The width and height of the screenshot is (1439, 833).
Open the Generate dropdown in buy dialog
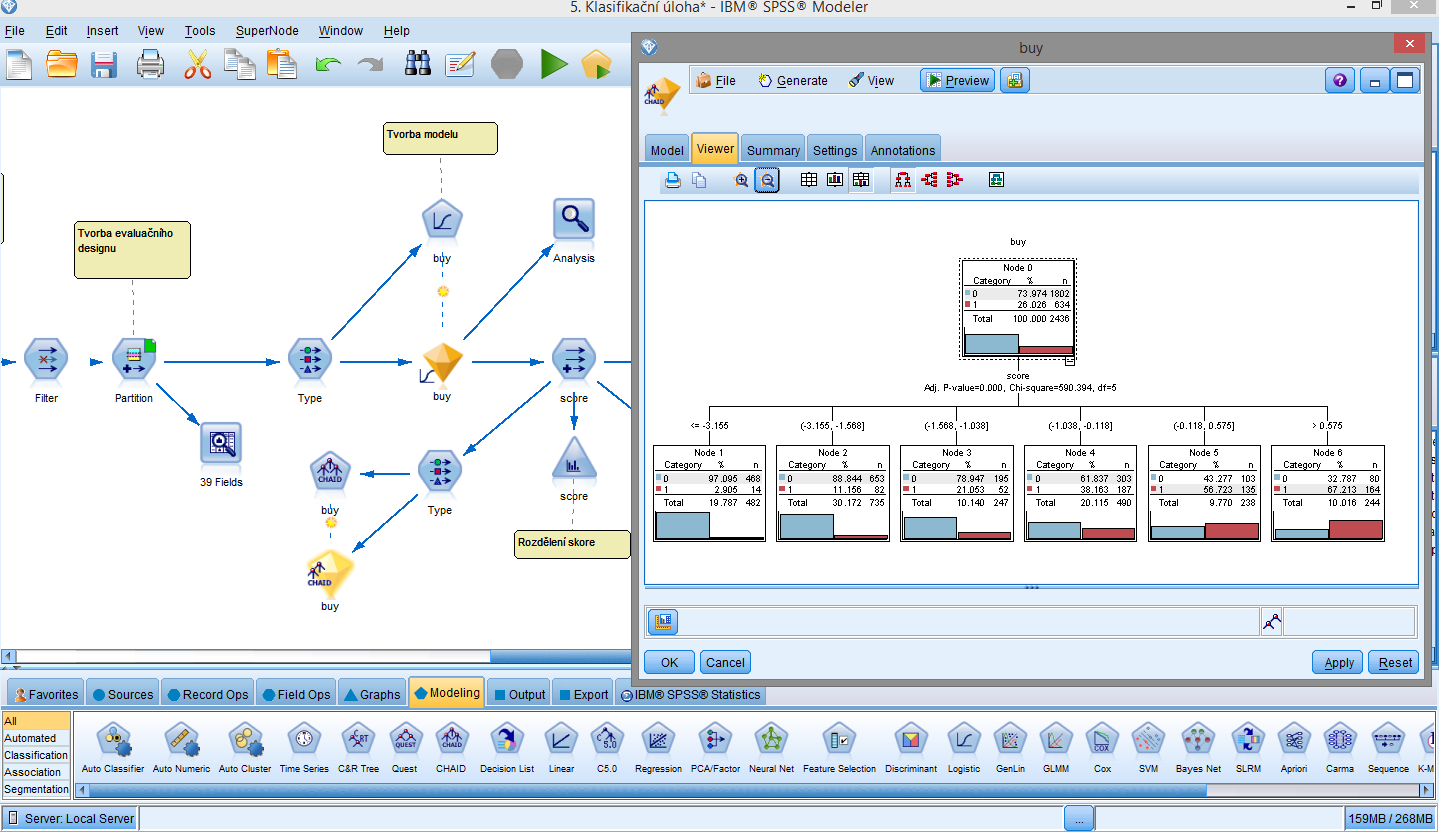(x=793, y=81)
